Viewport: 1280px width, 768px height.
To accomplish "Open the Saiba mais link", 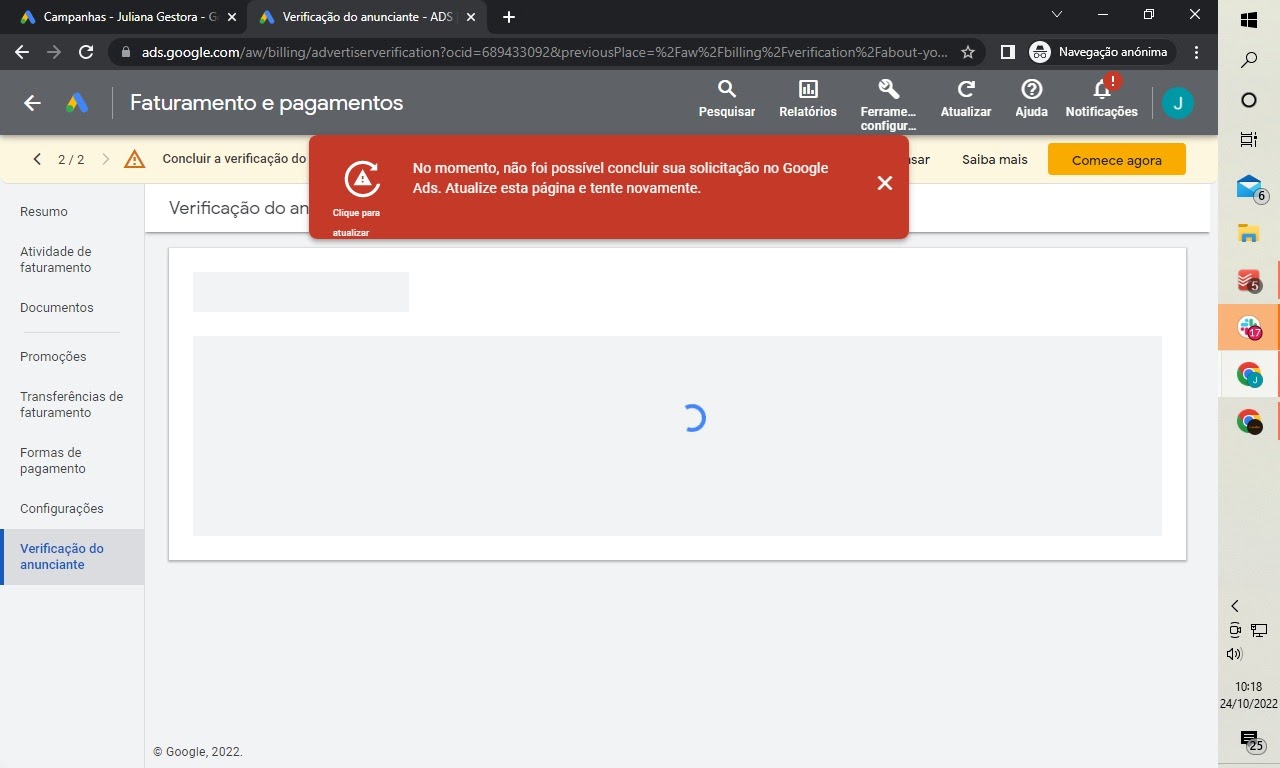I will pyautogui.click(x=994, y=160).
